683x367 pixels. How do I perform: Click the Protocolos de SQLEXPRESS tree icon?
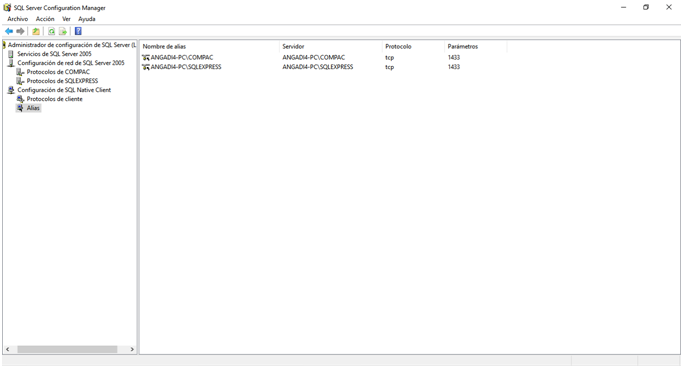point(20,81)
